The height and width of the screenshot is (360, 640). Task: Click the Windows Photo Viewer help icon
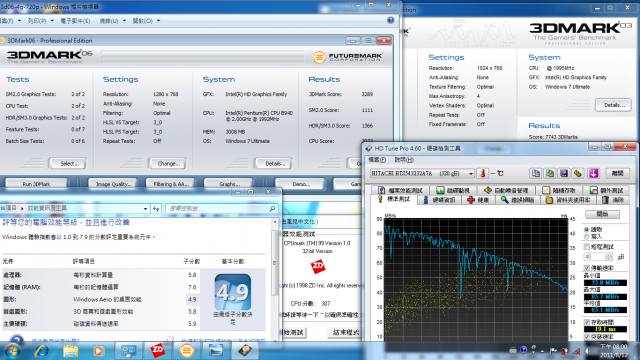coord(391,20)
